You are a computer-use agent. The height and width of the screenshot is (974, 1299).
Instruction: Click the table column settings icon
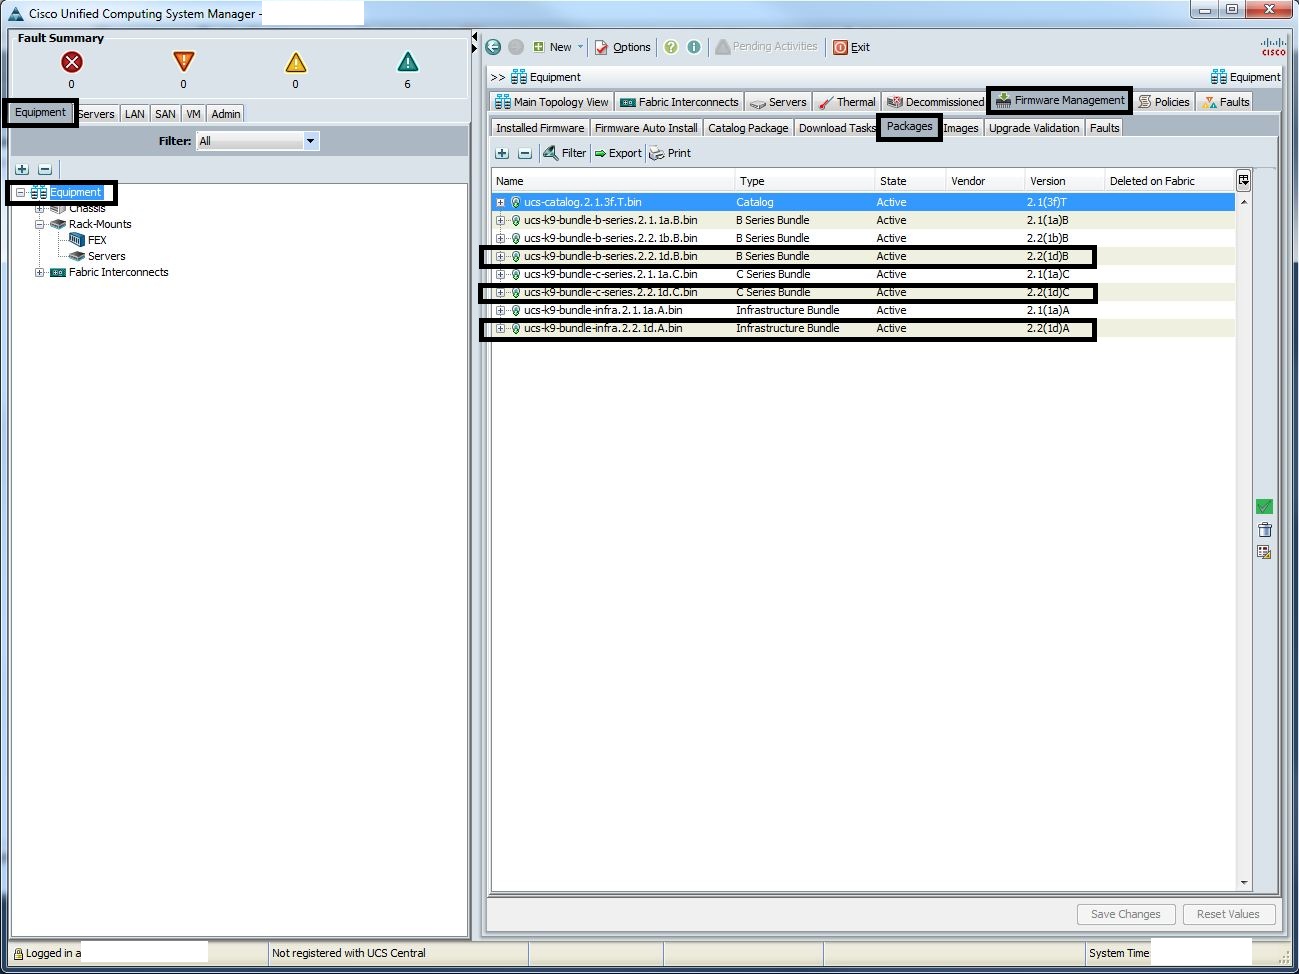tap(1243, 180)
